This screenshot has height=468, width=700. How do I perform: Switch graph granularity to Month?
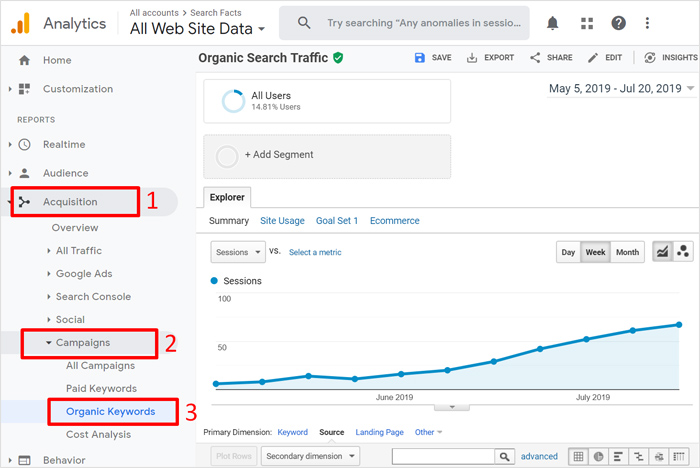click(627, 252)
